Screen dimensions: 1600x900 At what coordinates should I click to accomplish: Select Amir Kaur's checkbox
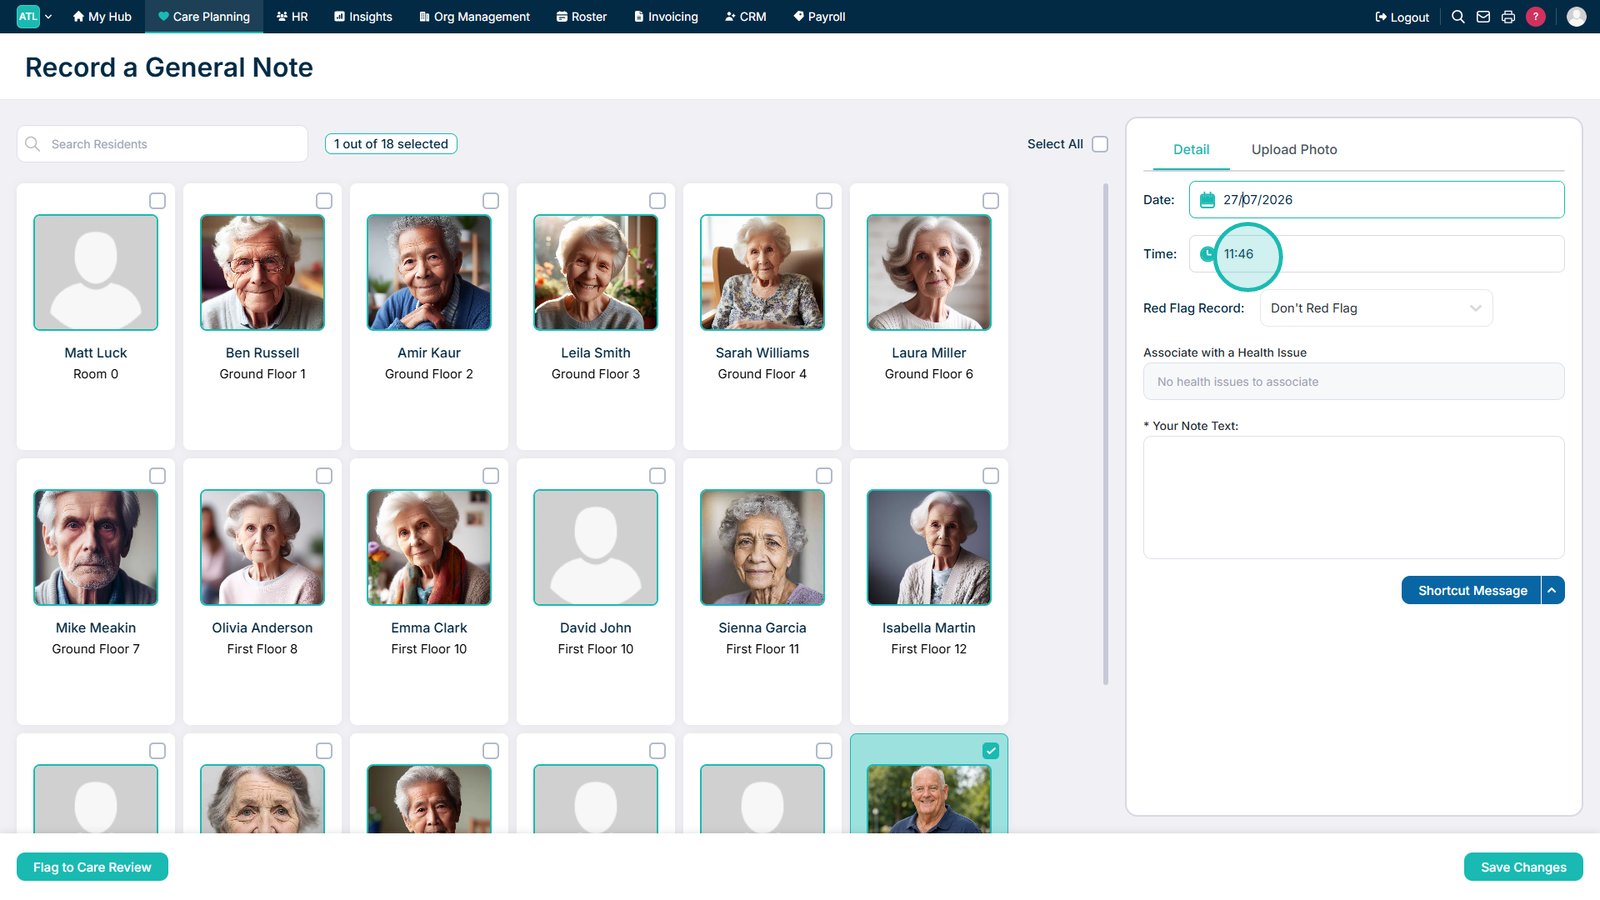click(x=491, y=201)
